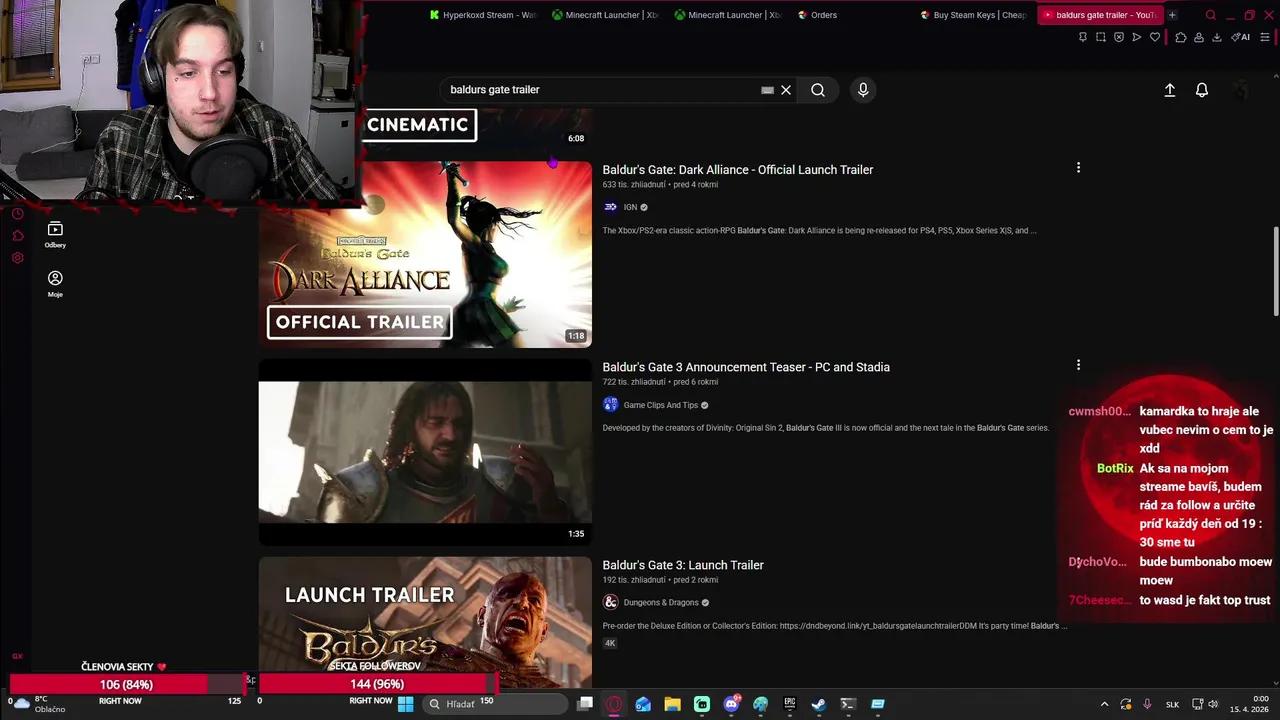This screenshot has width=1280, height=720.
Task: Play the Cinematic video thumbnail at top
Action: [x=476, y=129]
